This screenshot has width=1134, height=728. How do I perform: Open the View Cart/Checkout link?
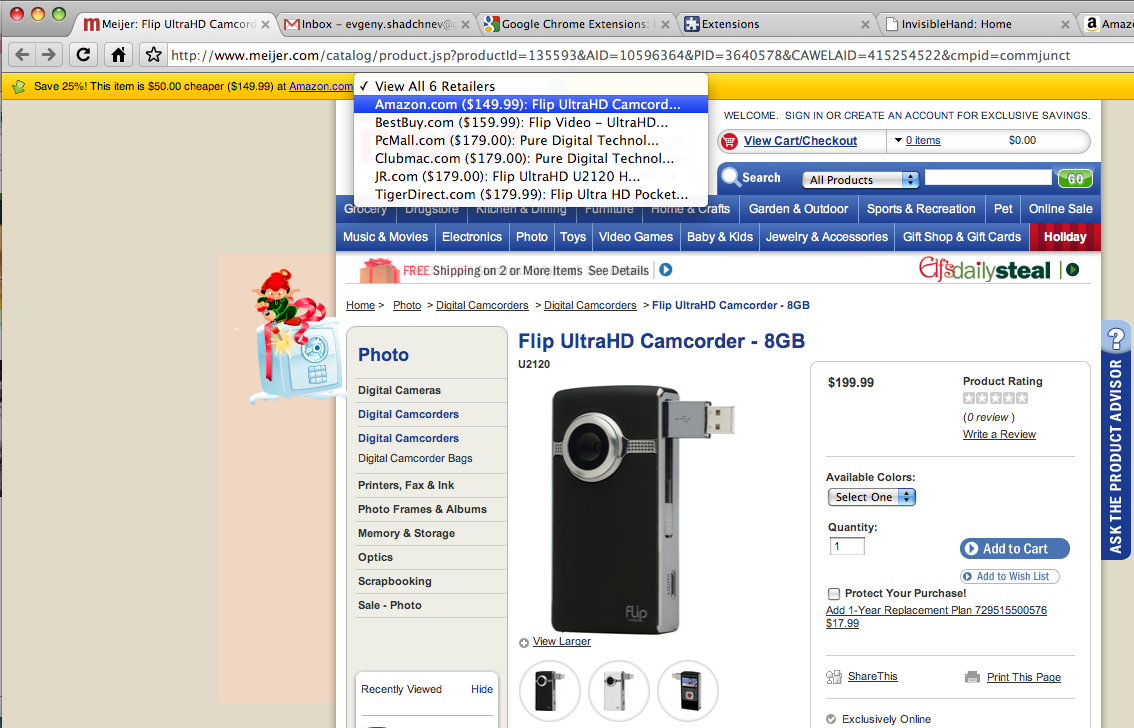(x=800, y=141)
